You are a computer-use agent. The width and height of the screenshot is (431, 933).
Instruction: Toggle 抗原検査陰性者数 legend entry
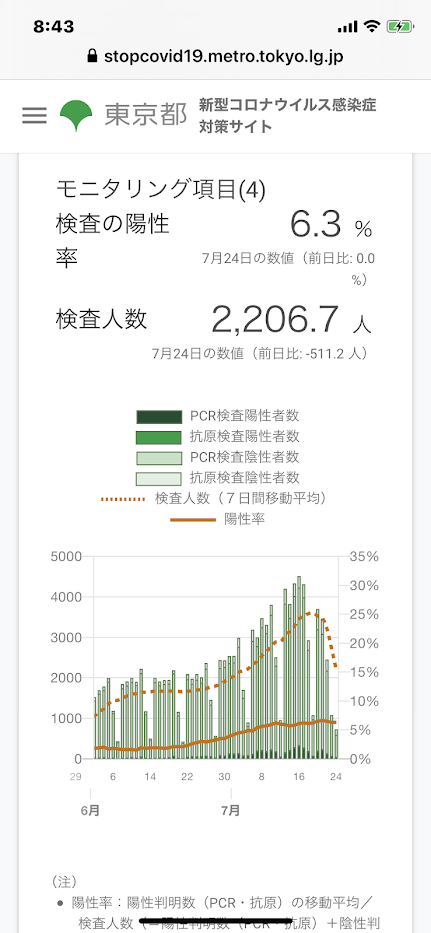(218, 478)
